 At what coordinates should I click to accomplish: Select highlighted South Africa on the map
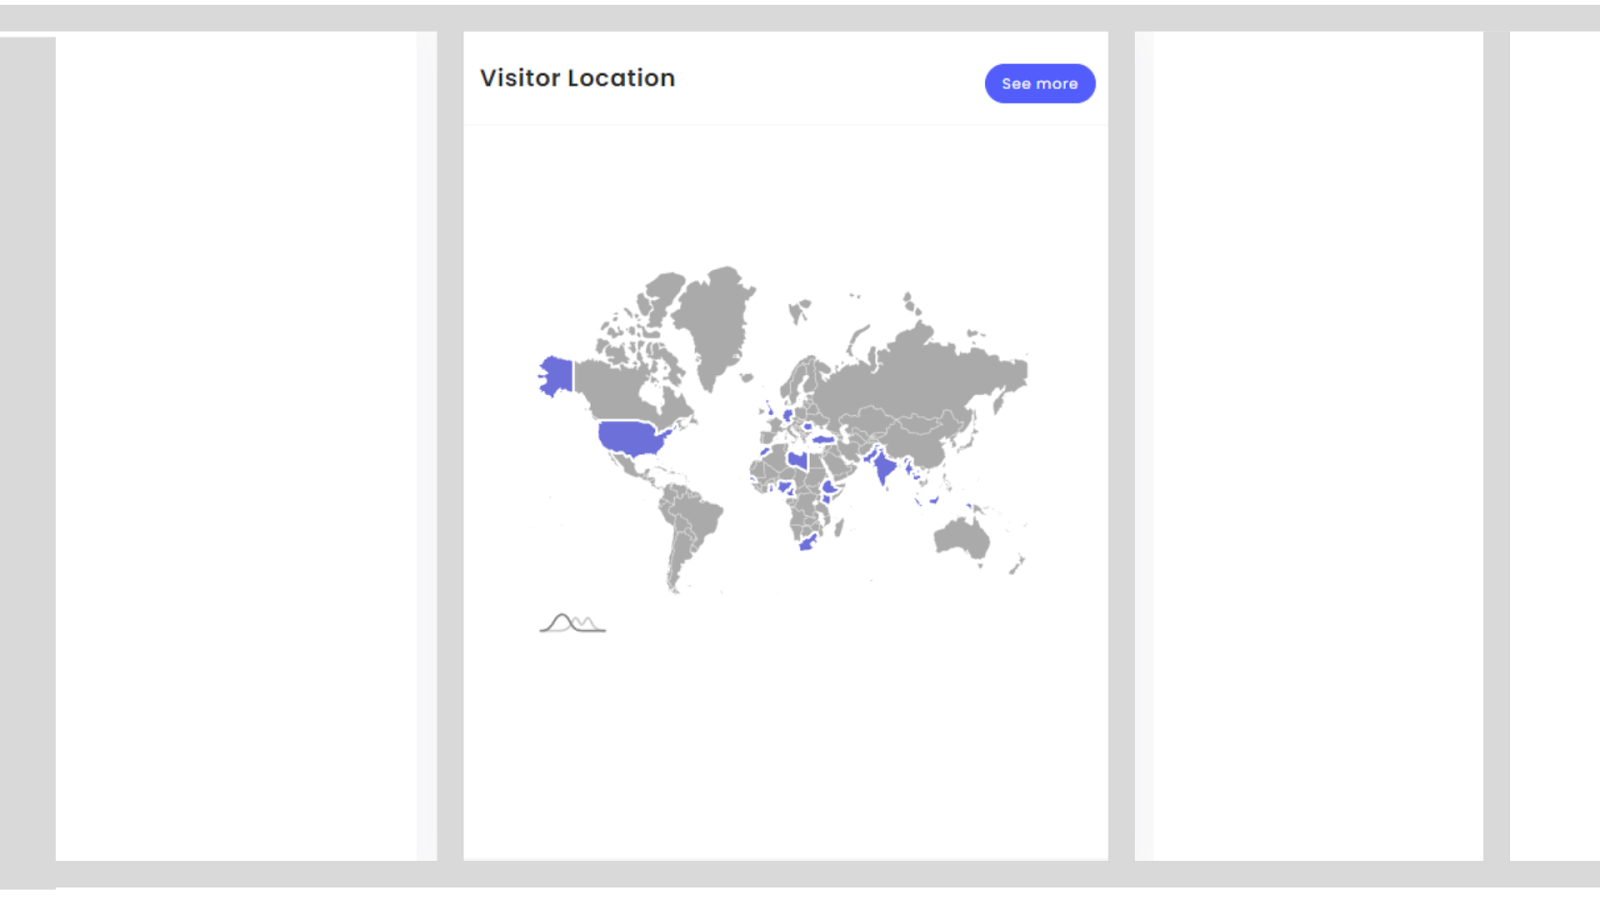point(809,543)
